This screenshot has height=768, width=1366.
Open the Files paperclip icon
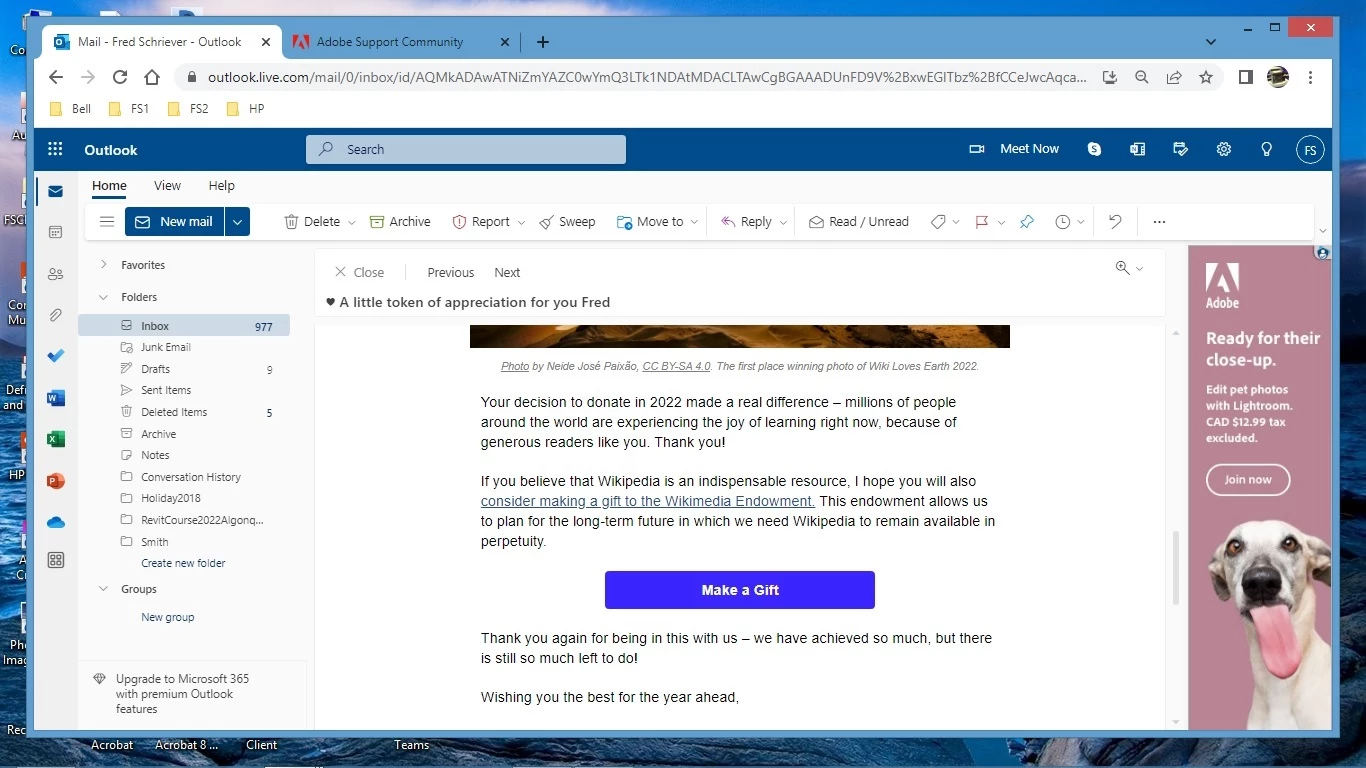pos(56,315)
